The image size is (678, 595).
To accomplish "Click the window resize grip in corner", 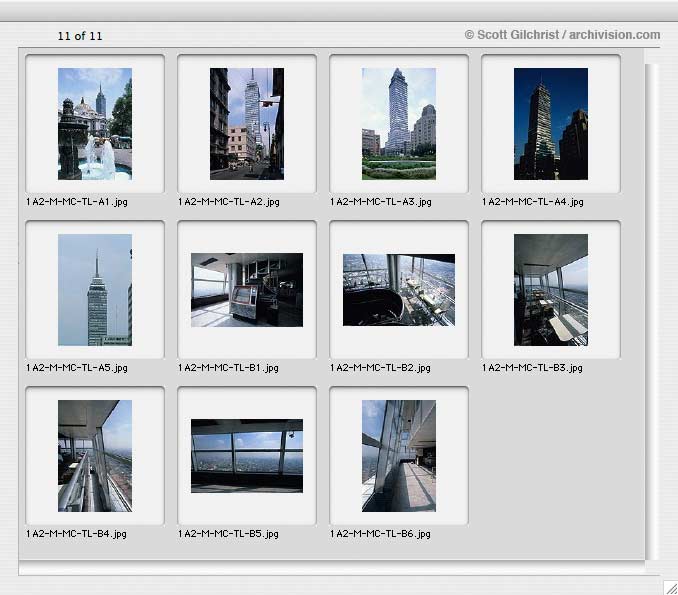I will tap(671, 588).
